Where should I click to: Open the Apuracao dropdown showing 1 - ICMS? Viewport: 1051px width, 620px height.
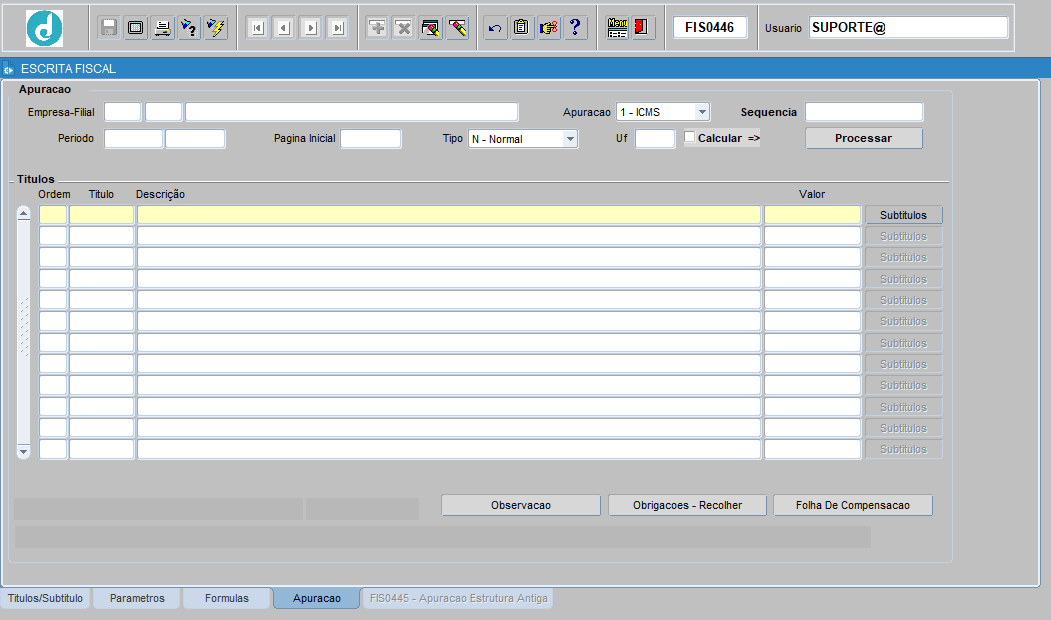click(702, 112)
